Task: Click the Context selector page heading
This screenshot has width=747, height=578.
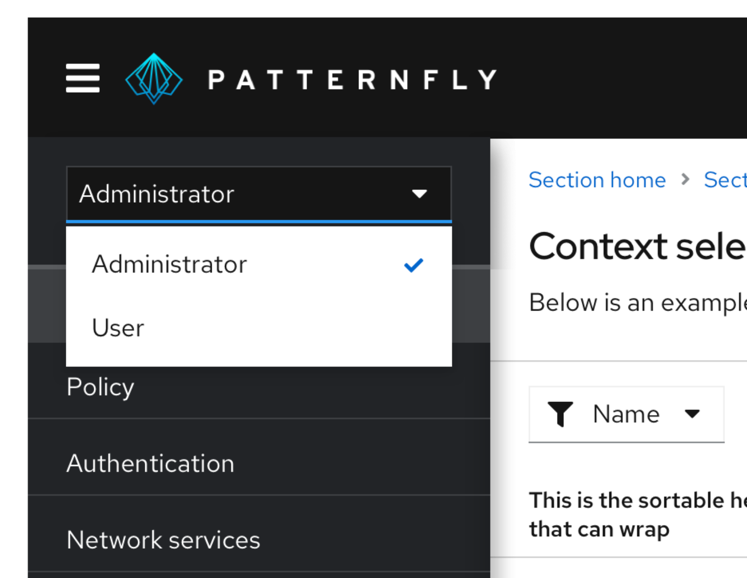Action: click(637, 246)
